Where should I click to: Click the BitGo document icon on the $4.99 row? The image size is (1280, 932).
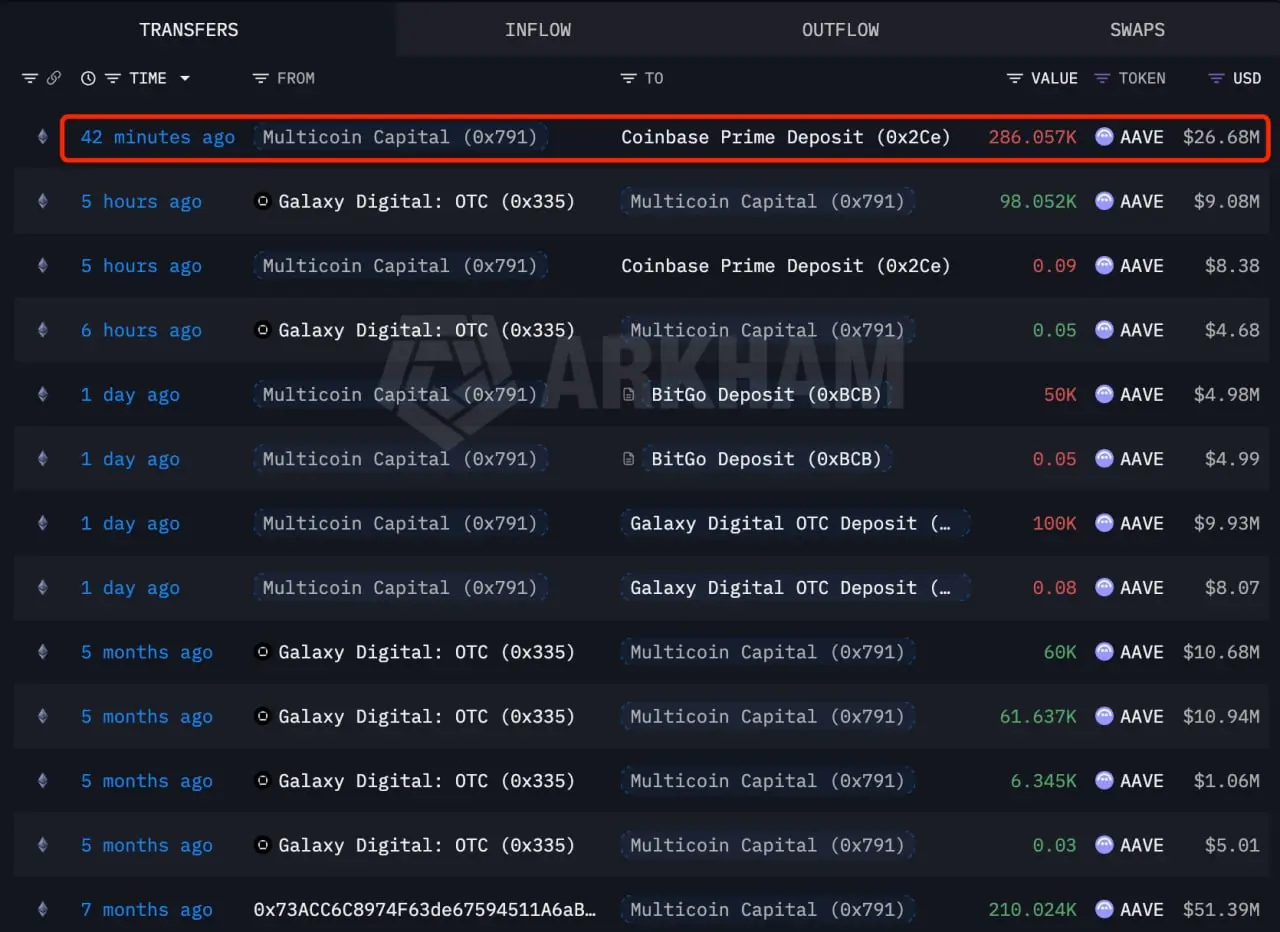[x=629, y=459]
